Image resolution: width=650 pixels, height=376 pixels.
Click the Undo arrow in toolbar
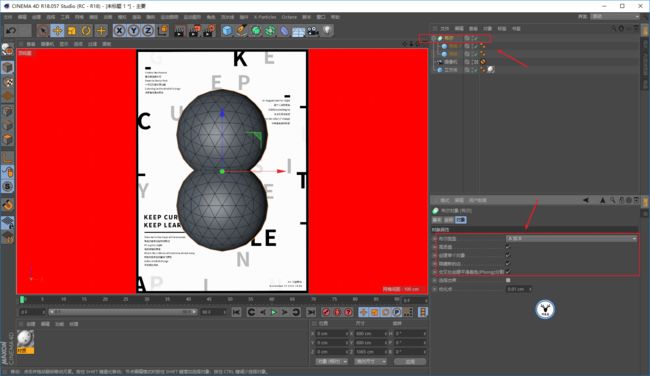click(x=12, y=31)
